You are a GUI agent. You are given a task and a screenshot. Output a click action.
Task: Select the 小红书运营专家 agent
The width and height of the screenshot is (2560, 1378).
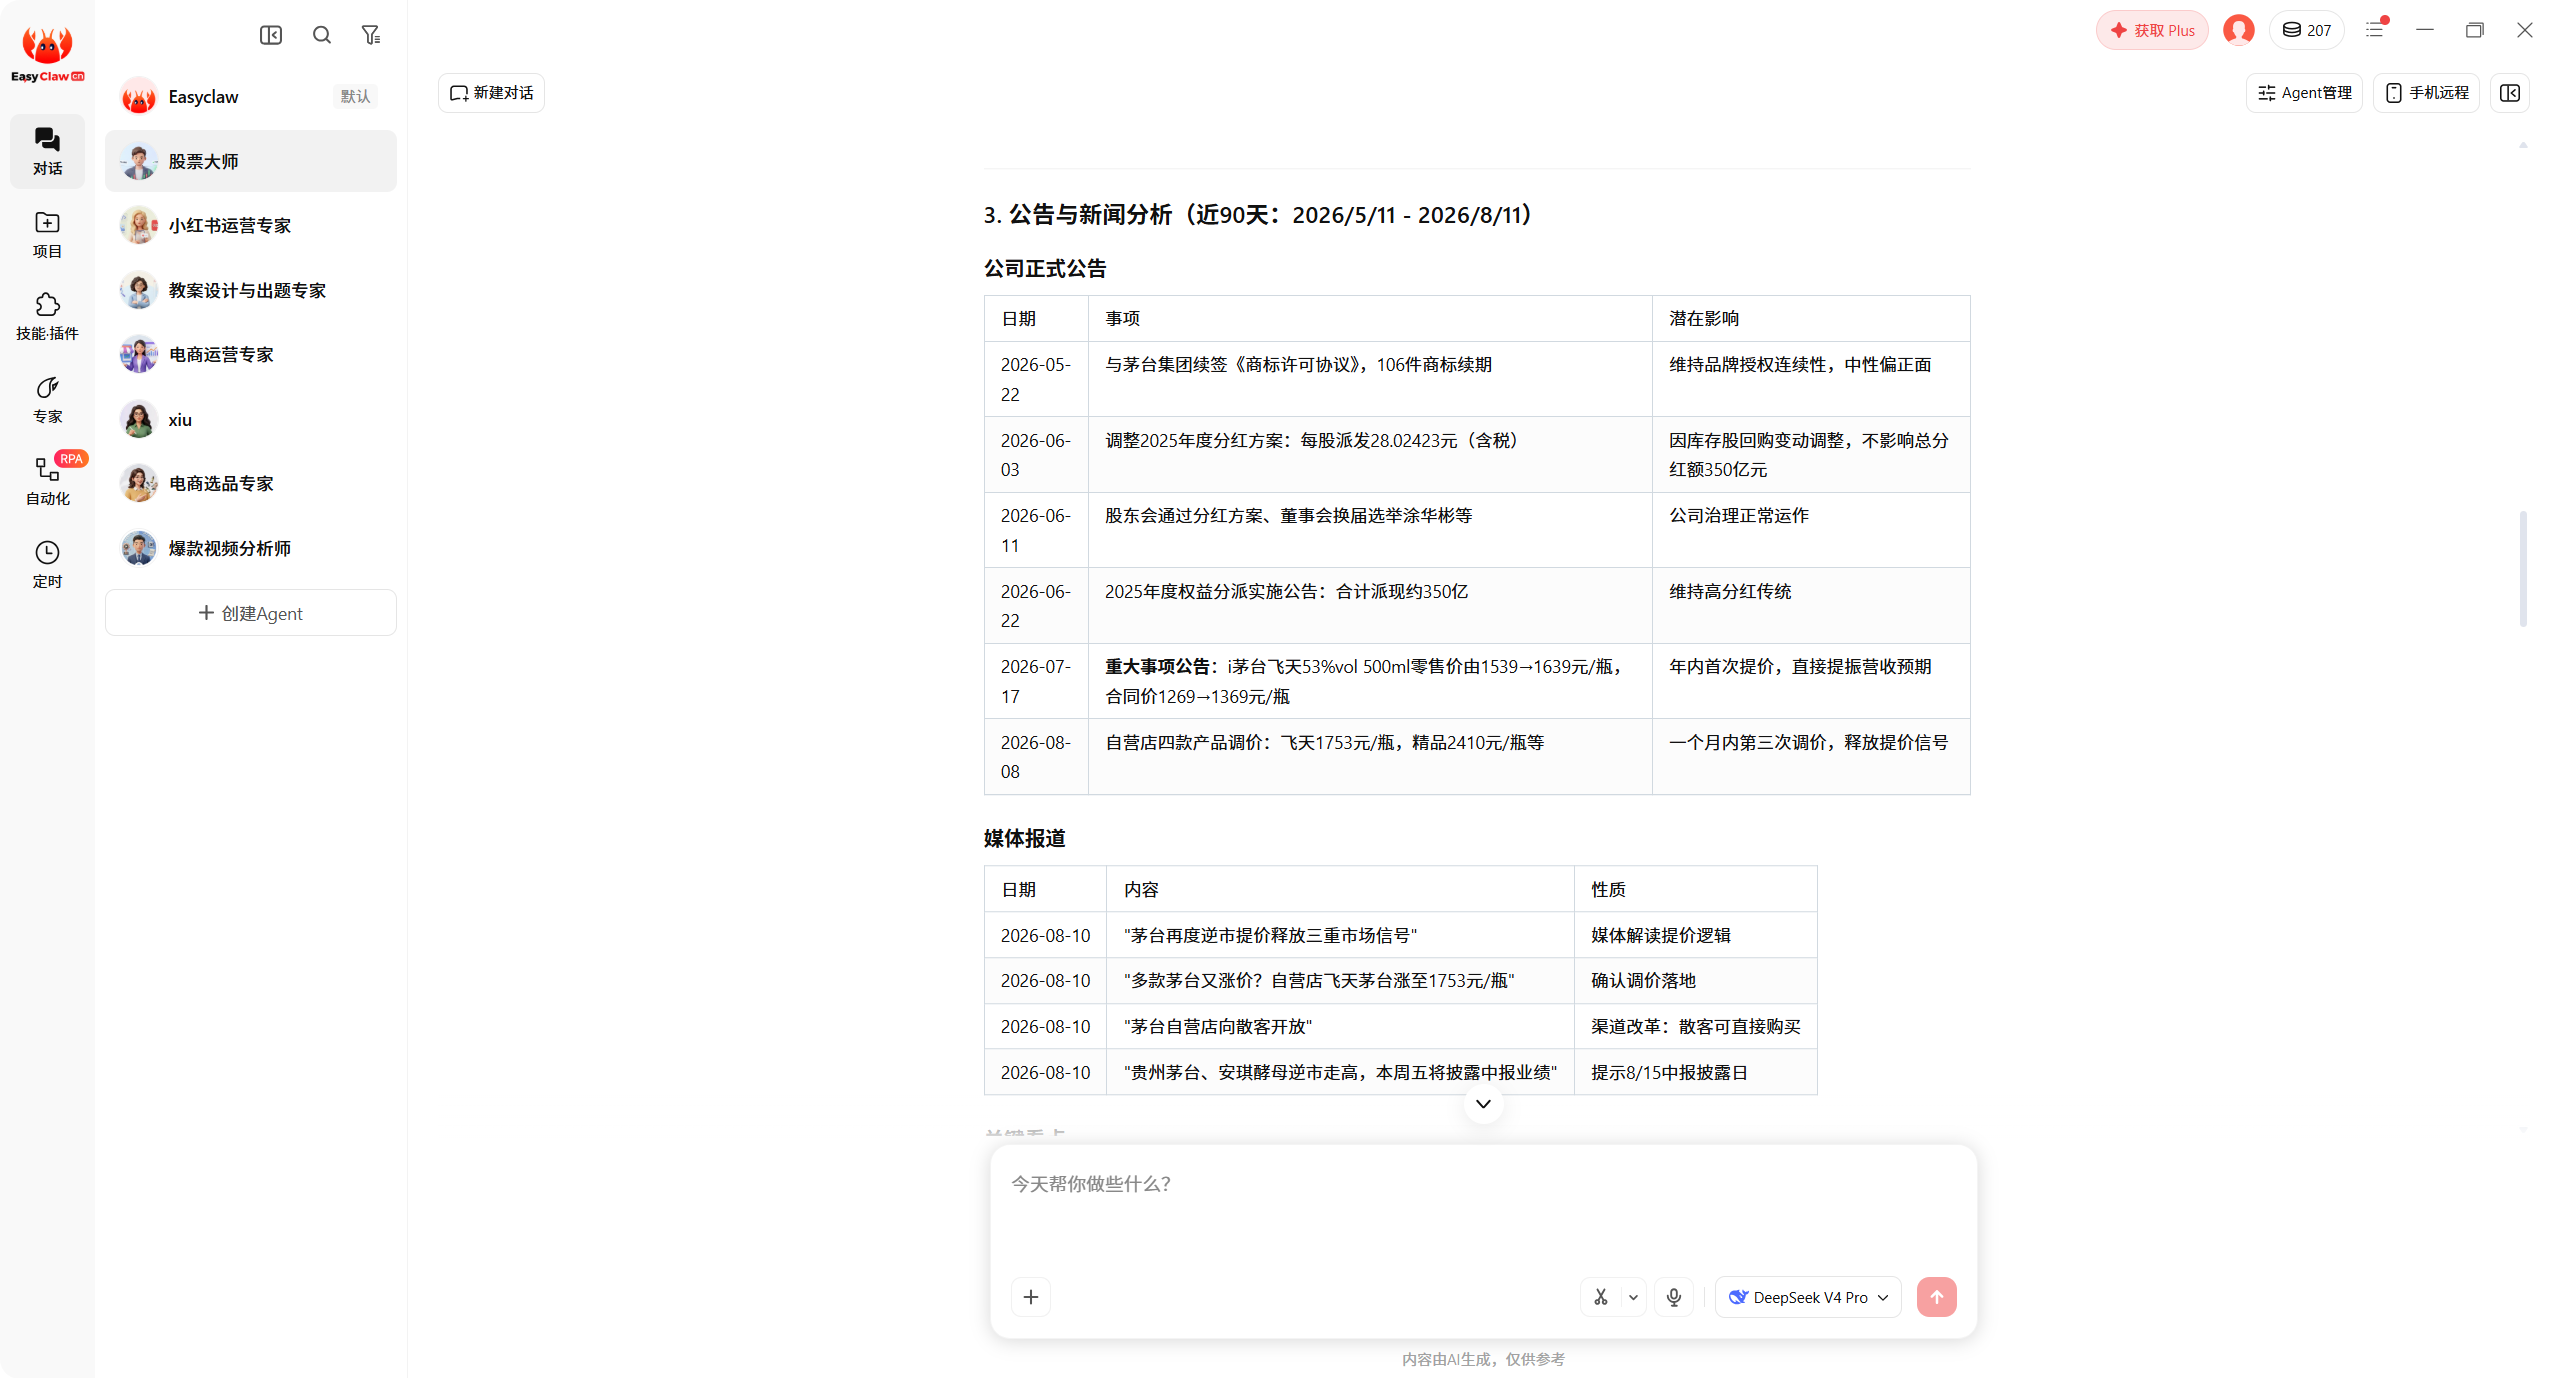pos(251,226)
